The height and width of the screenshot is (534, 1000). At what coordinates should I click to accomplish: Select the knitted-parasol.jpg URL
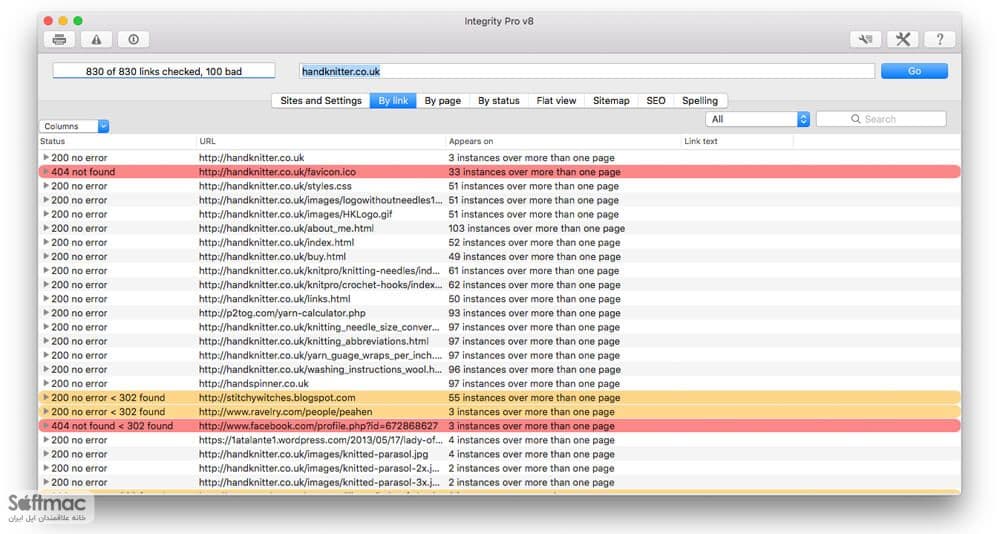point(313,454)
